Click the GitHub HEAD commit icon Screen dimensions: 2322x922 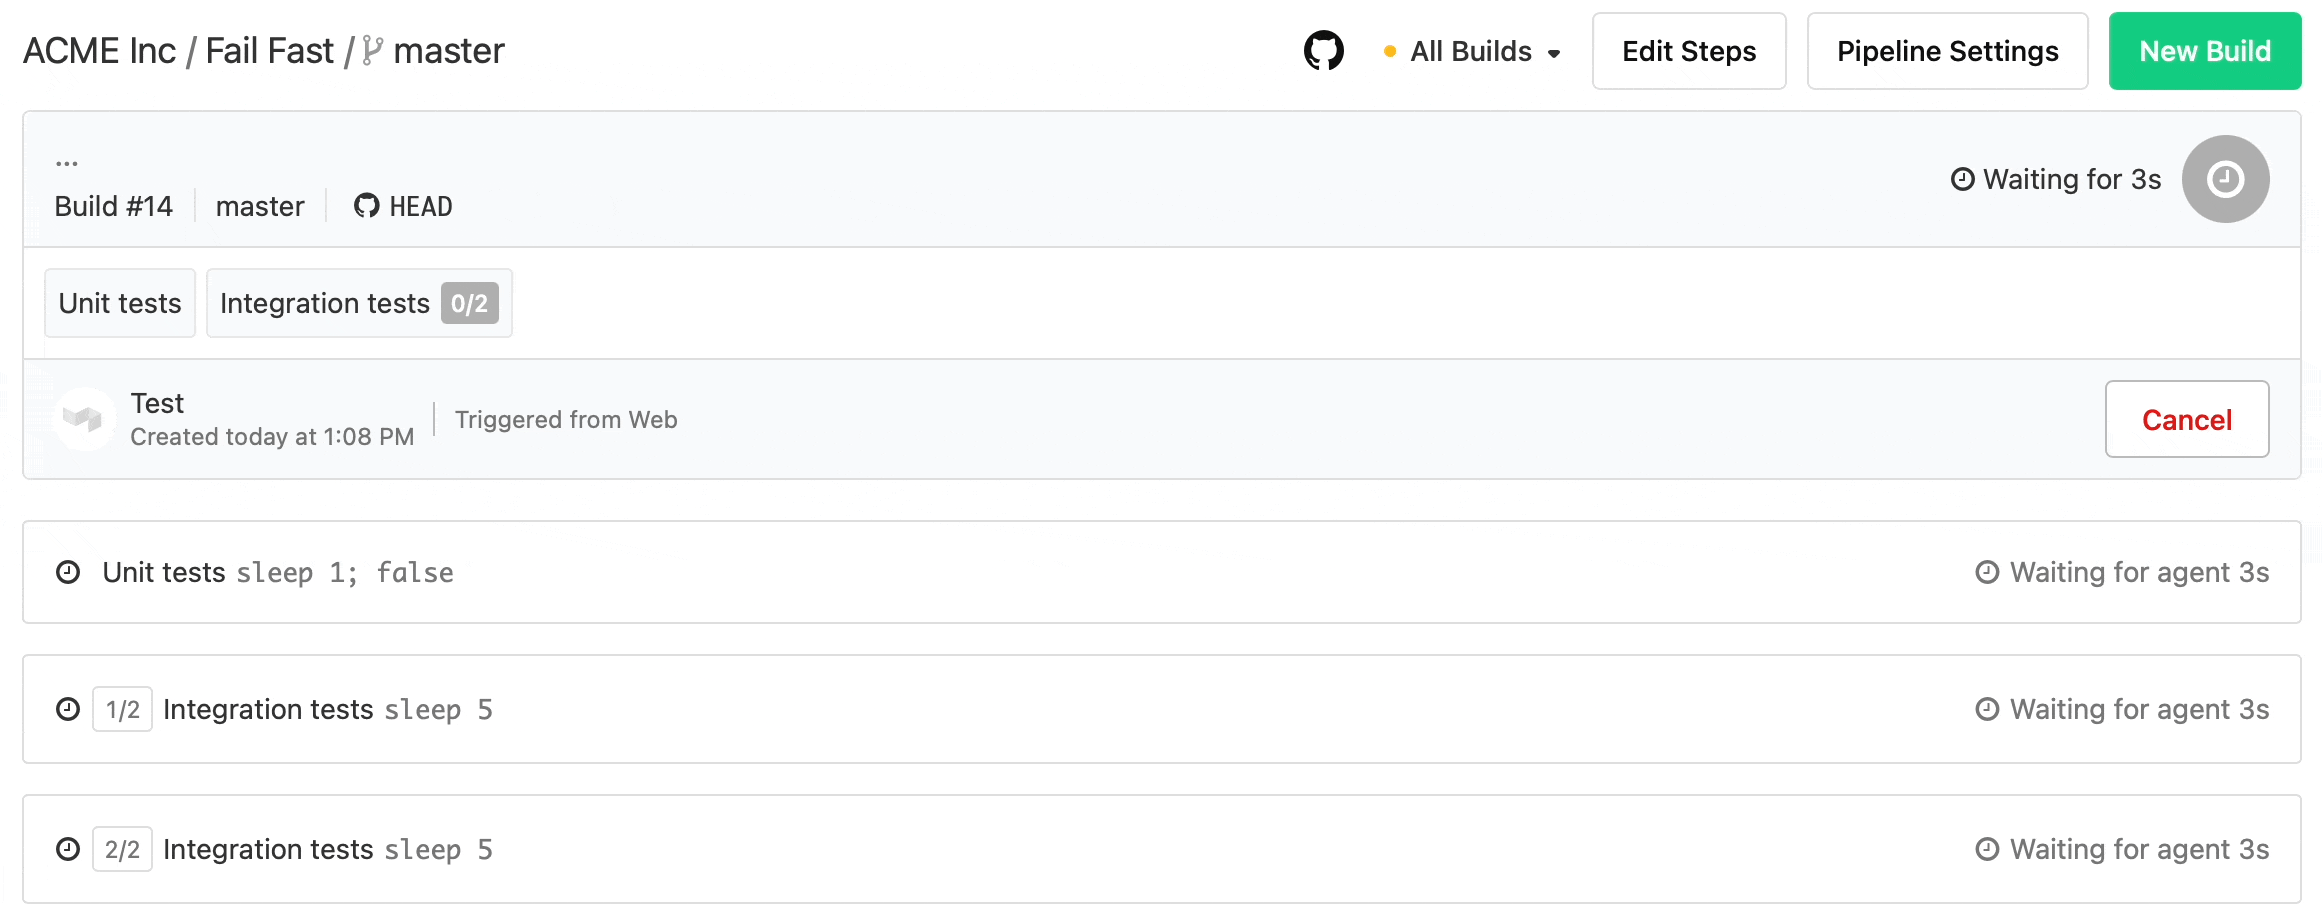pyautogui.click(x=367, y=206)
